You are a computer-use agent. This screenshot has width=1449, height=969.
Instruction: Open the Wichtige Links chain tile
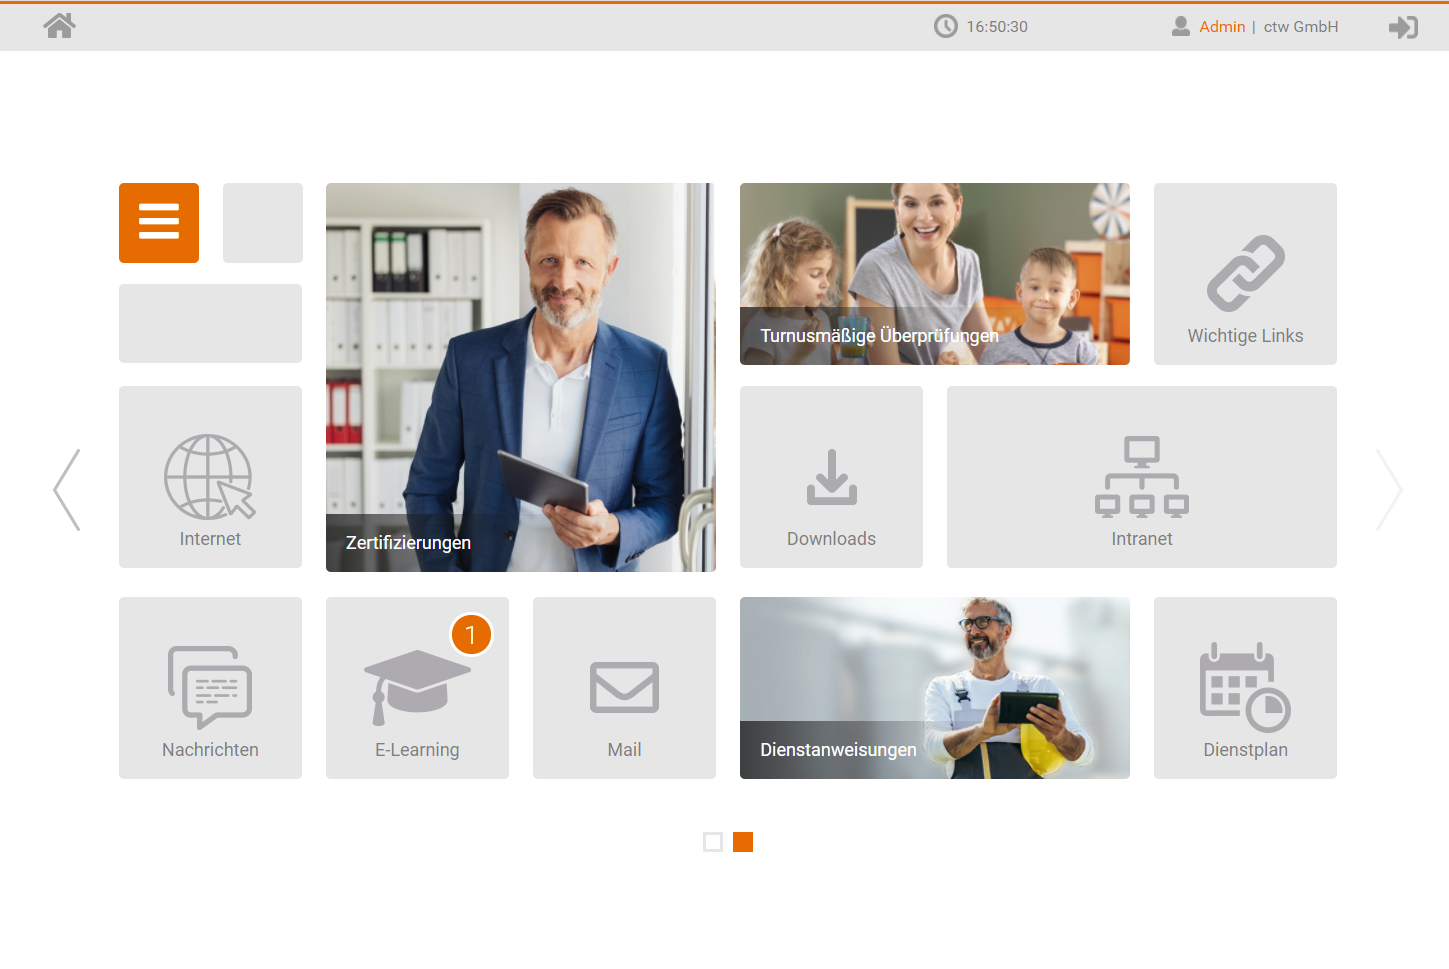point(1245,274)
